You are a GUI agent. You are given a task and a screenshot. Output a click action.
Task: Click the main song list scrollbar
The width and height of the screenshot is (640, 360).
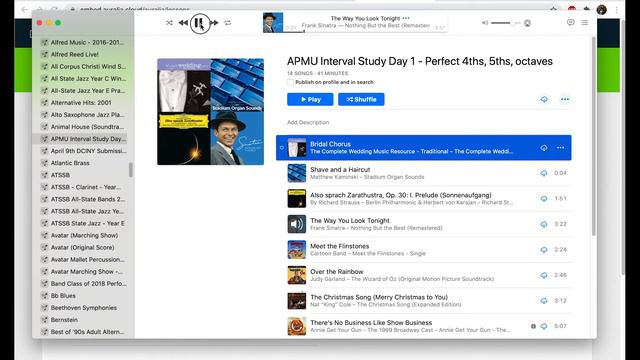pyautogui.click(x=593, y=136)
